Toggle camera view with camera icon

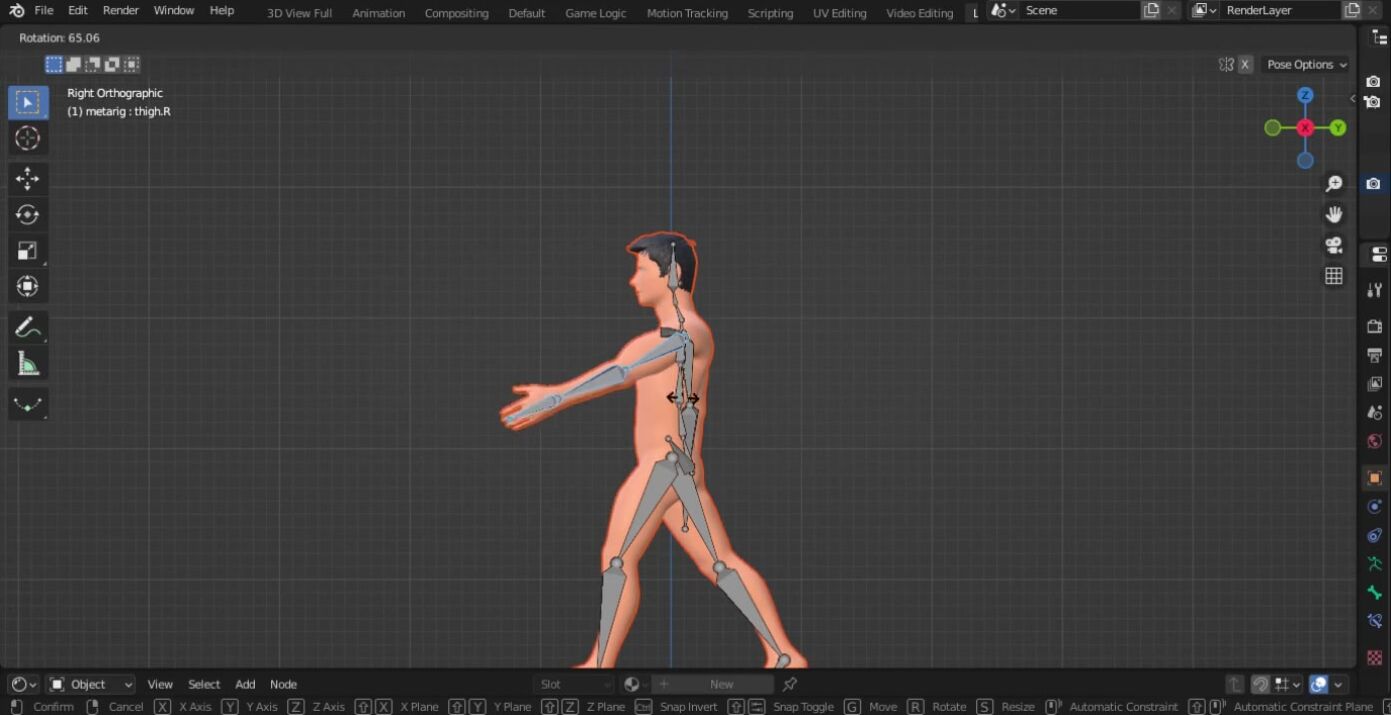click(x=1333, y=245)
